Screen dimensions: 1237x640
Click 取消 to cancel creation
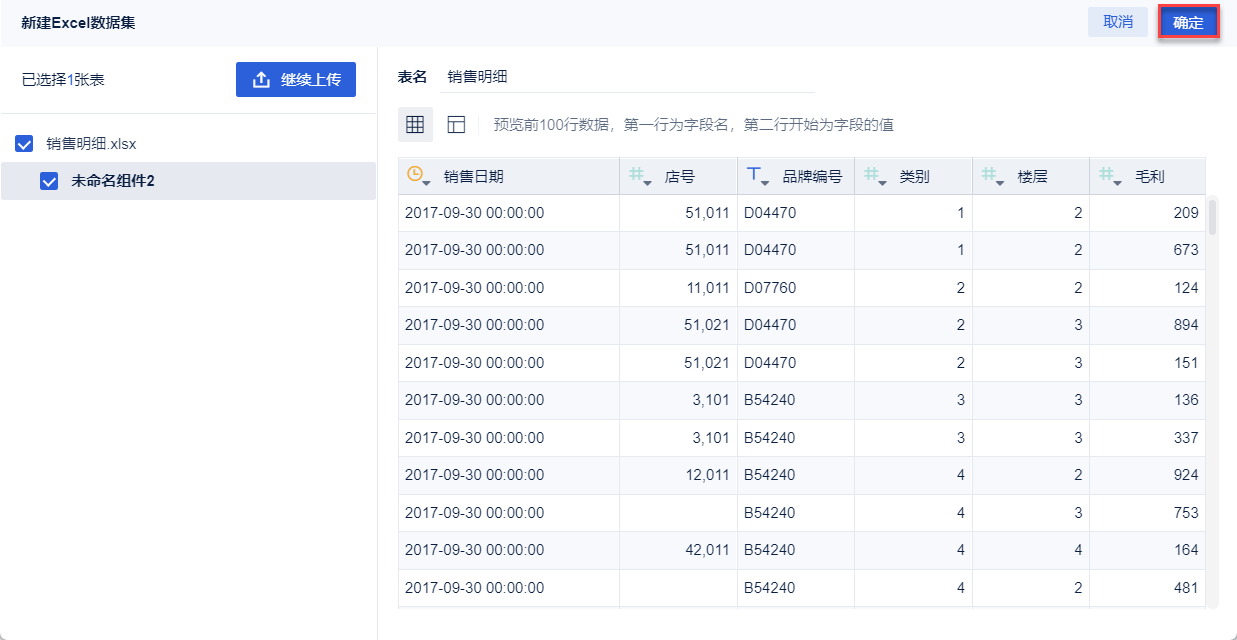pos(1117,22)
